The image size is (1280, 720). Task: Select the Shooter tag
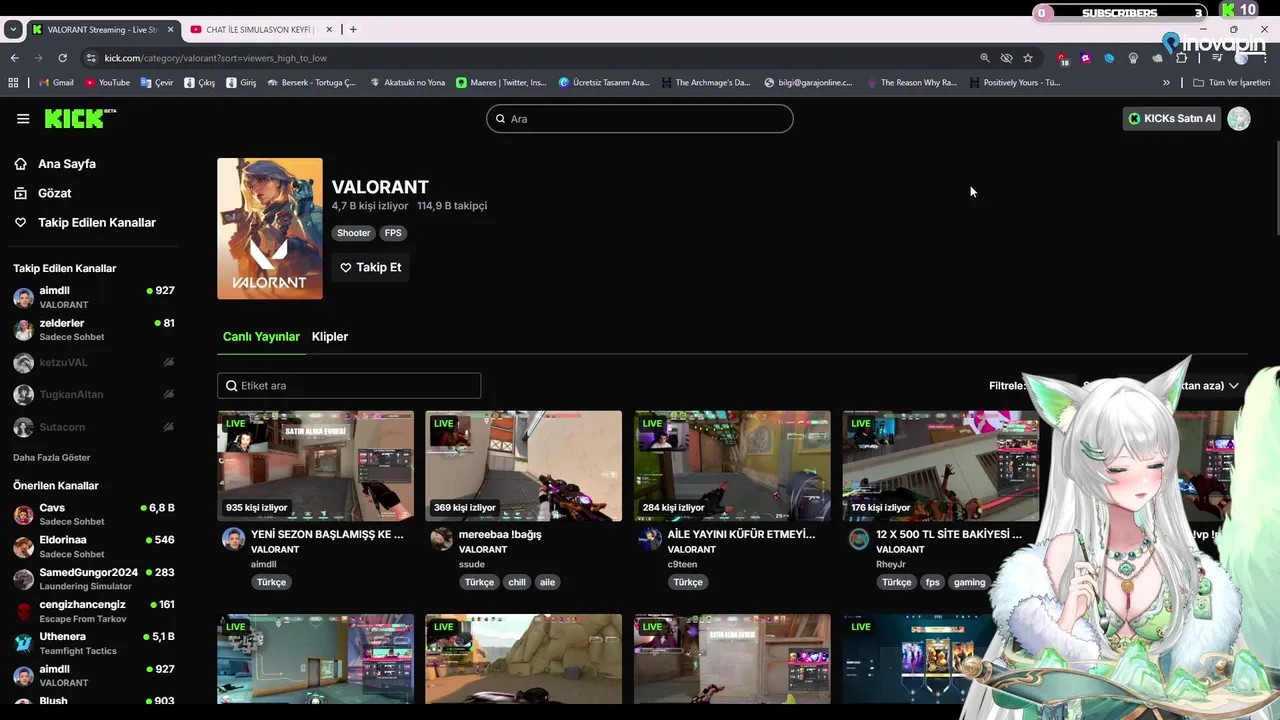[x=353, y=233]
